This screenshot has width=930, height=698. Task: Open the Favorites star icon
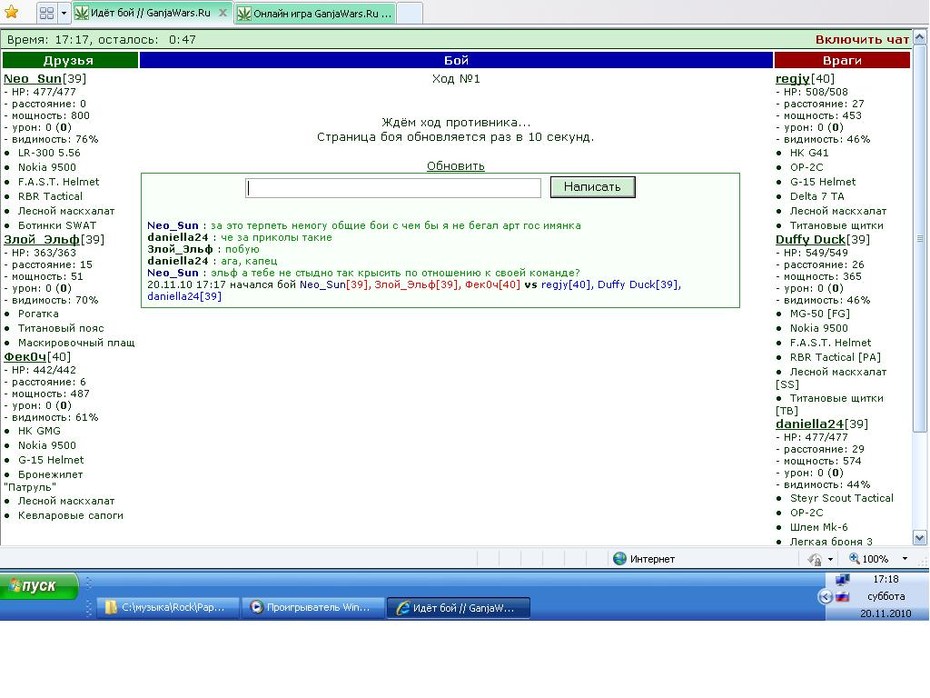click(11, 12)
